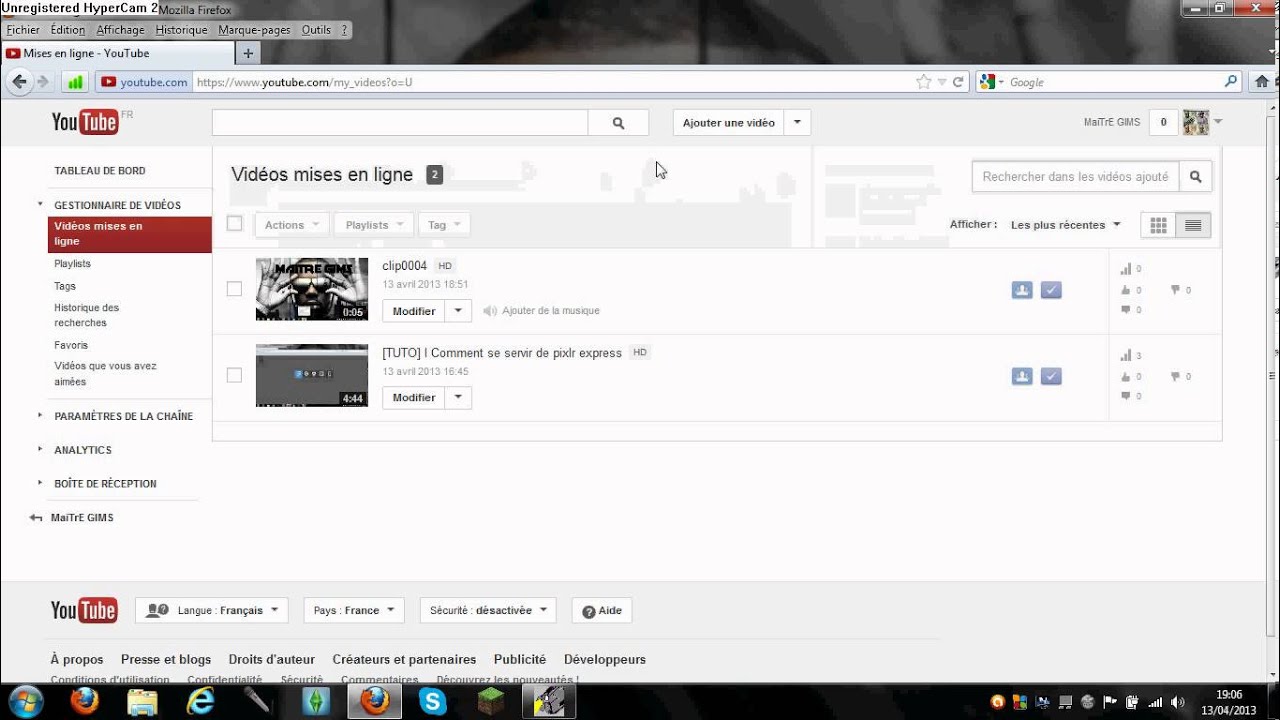
Task: Open the Les plus récentes sort dropdown
Action: coord(1066,225)
